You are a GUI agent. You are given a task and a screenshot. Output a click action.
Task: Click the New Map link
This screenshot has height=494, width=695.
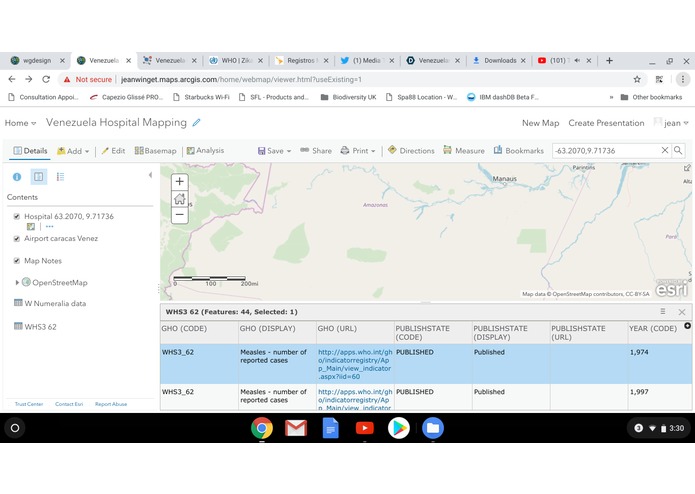pos(540,123)
